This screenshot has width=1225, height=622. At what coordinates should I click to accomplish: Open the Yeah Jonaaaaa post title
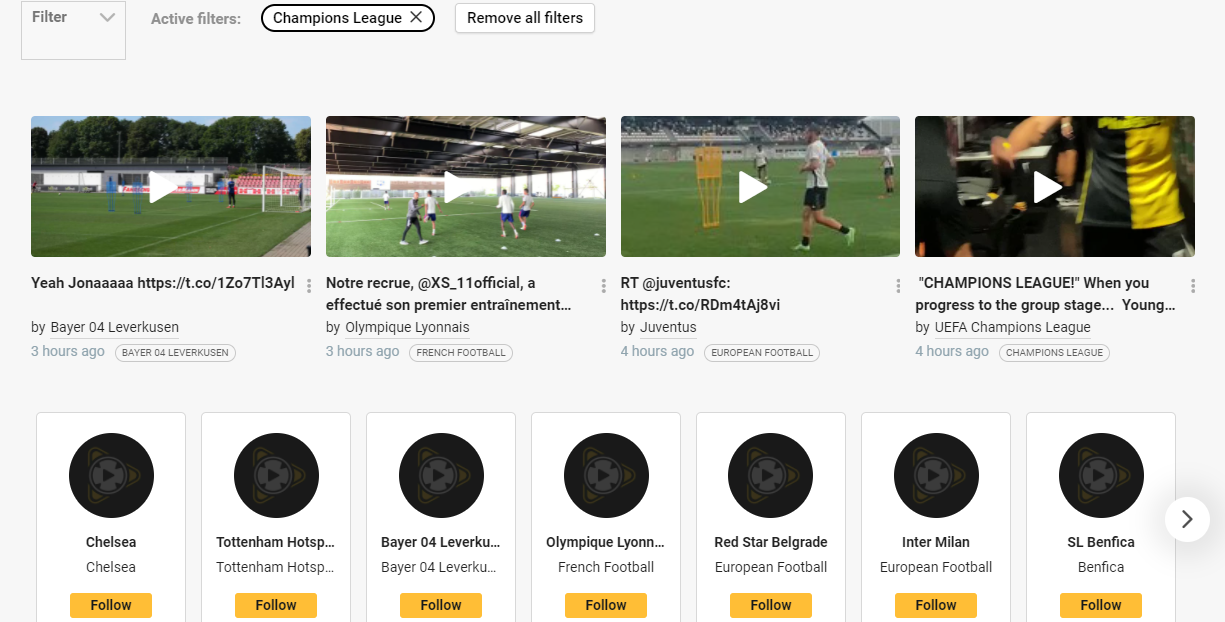(x=163, y=283)
